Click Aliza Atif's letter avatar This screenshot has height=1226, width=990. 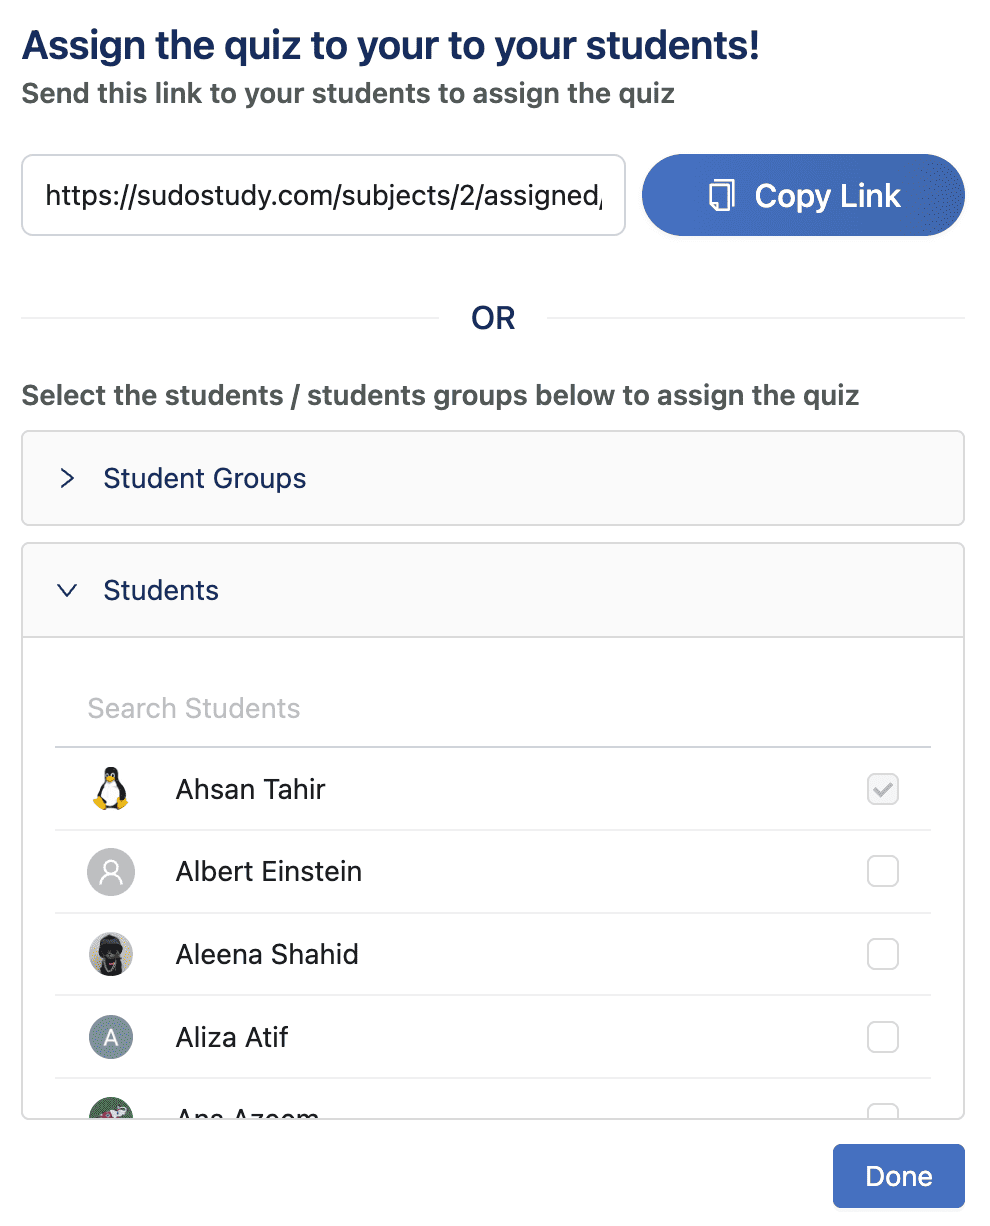[x=111, y=1037]
